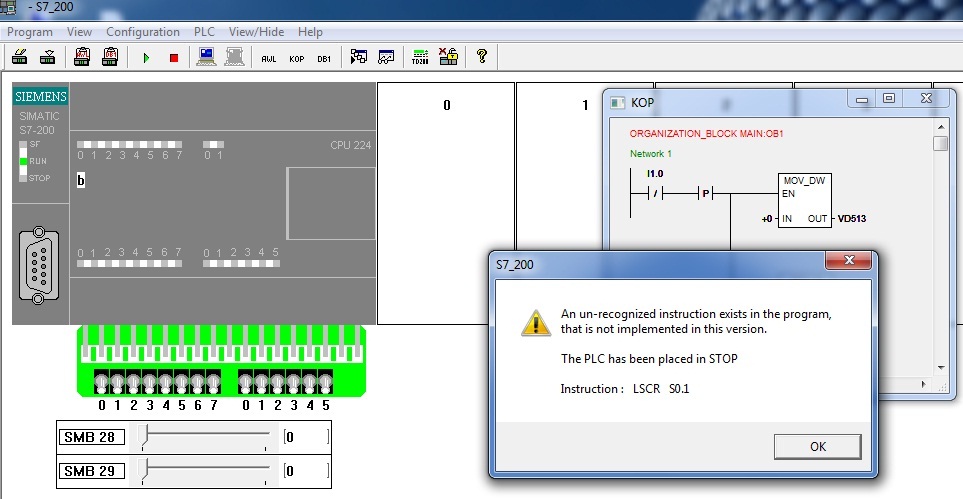Screen dimensions: 963x499
Task: Click the program state block-diagram icon
Action: click(x=359, y=57)
